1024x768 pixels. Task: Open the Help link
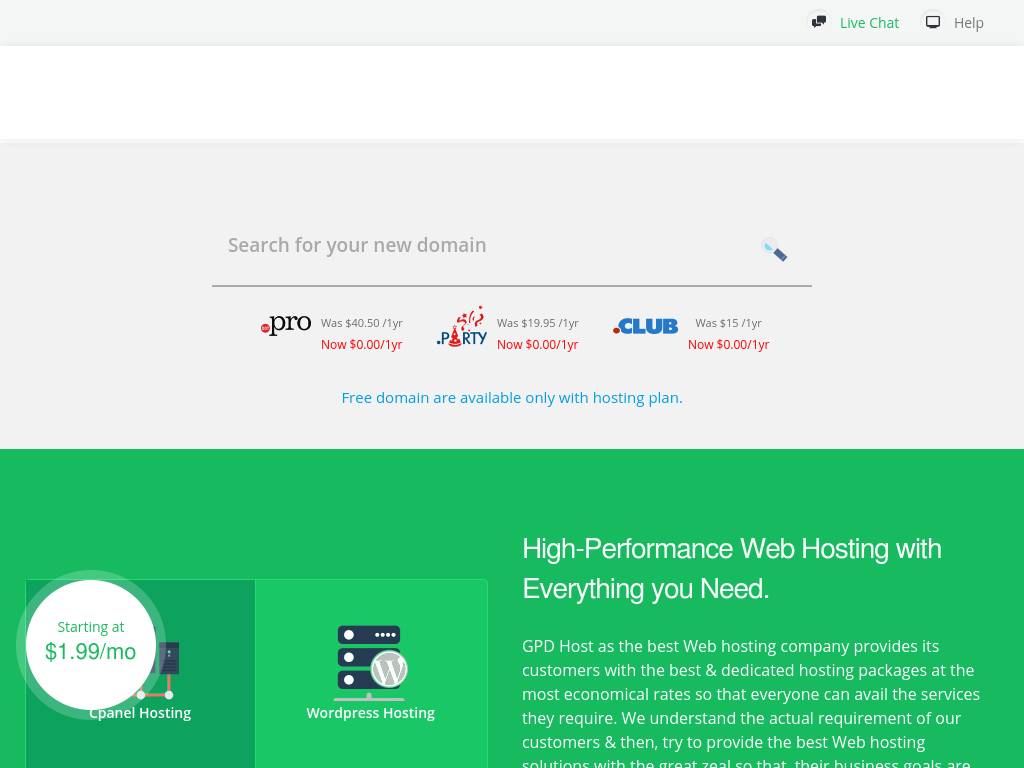pyautogui.click(x=968, y=23)
